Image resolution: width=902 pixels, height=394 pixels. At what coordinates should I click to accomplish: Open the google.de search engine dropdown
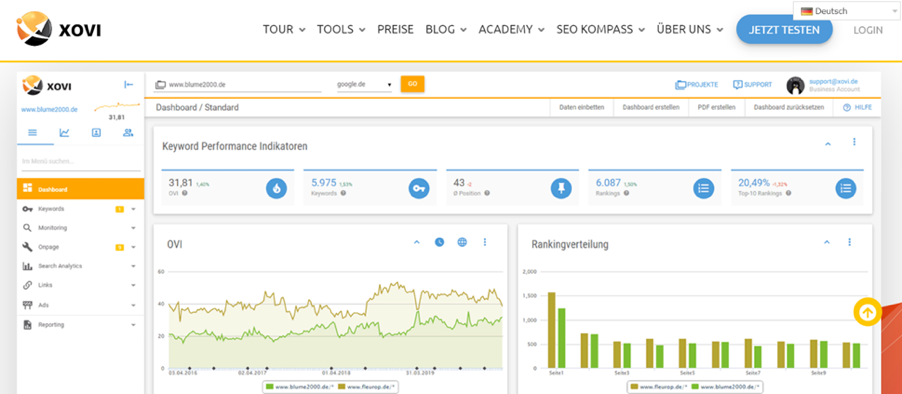(x=364, y=85)
